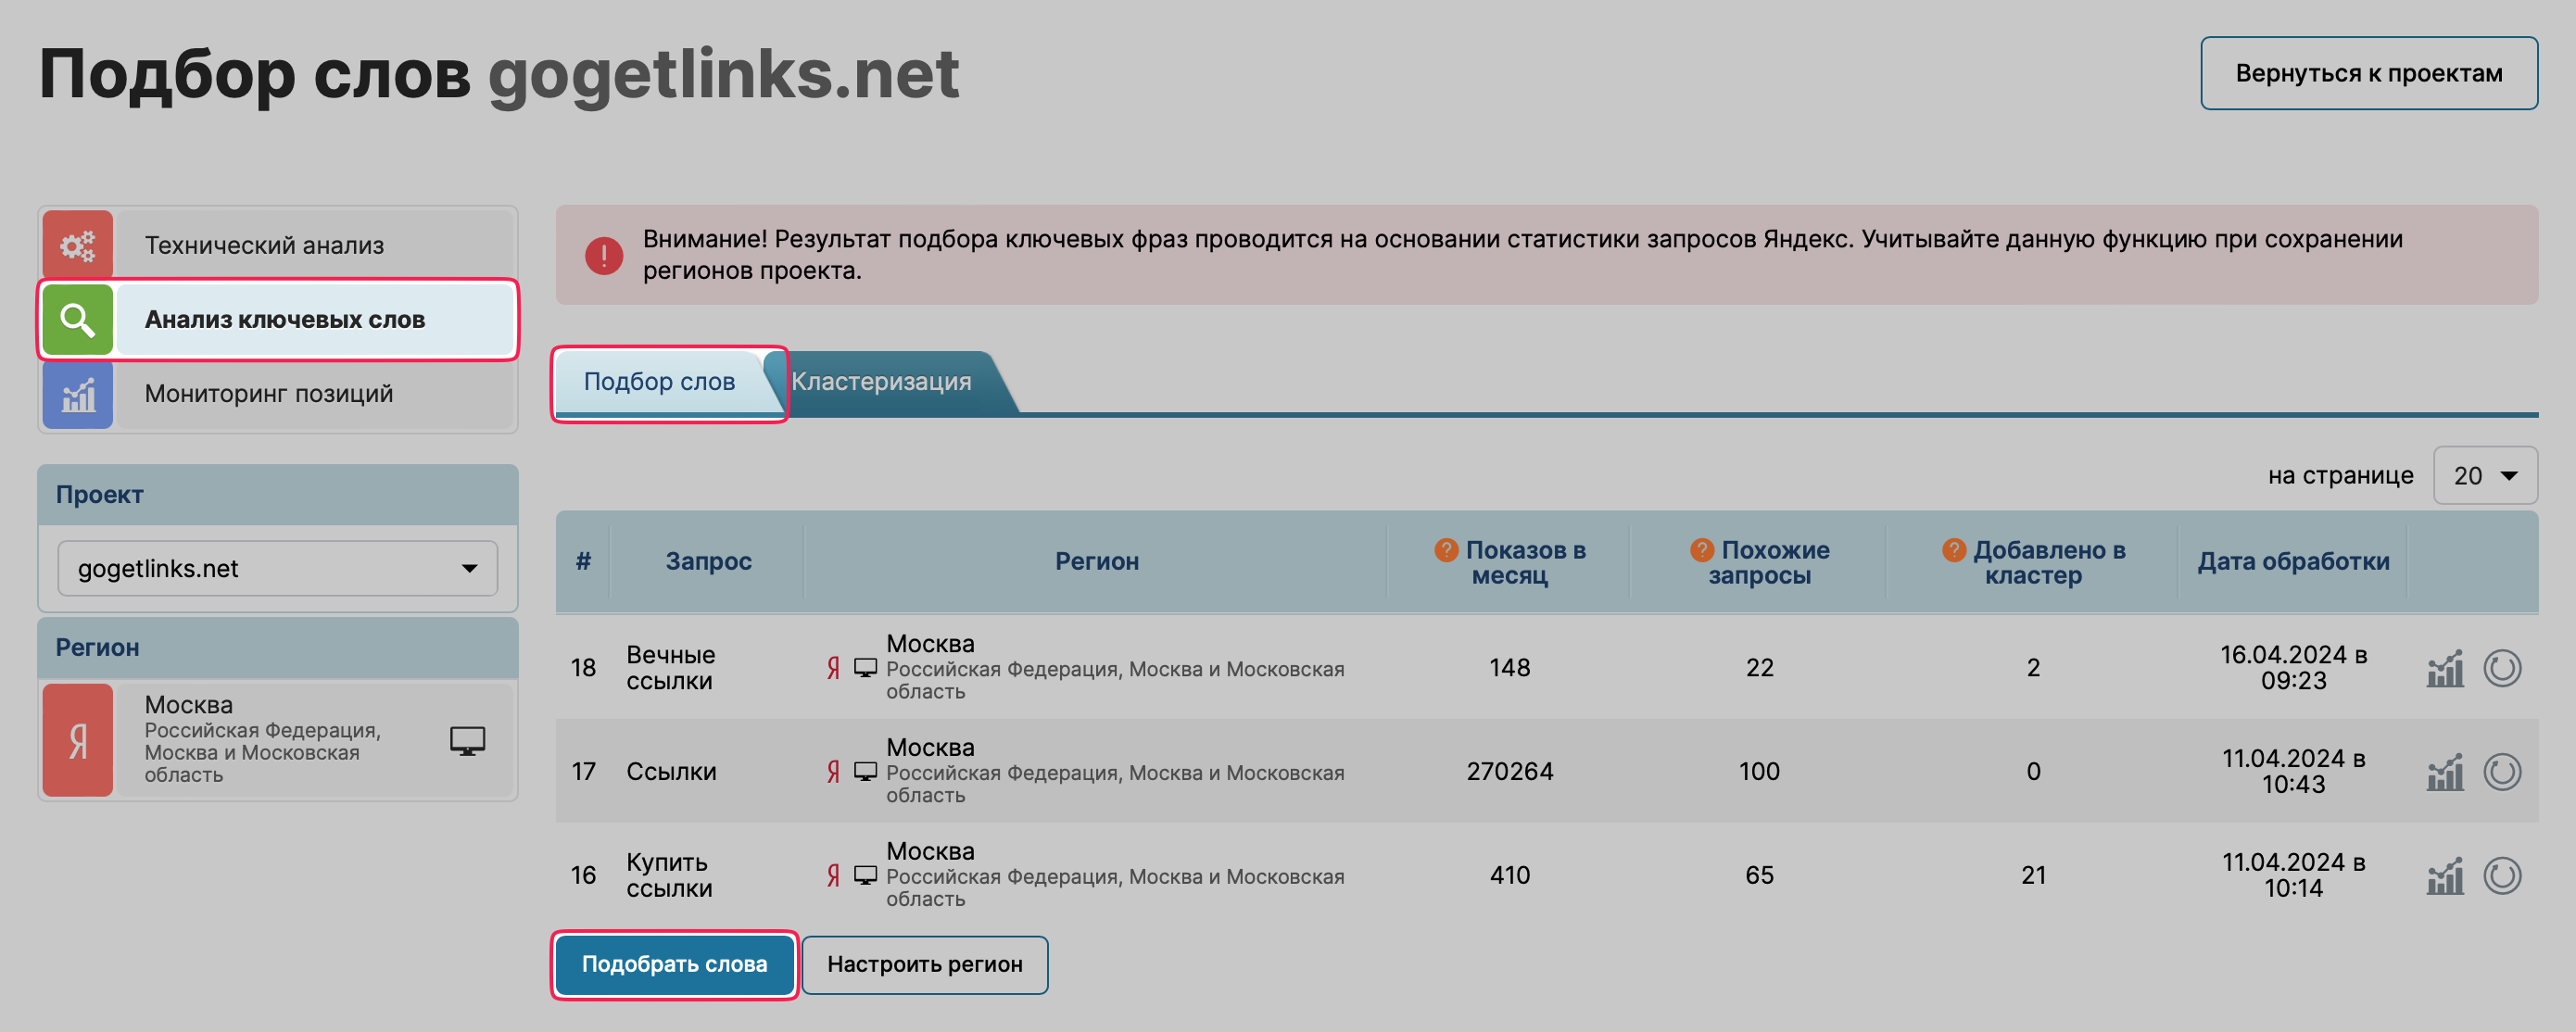Screen dimensions: 2576x1032
Task: Select the Подбор слов tab
Action: tap(659, 382)
